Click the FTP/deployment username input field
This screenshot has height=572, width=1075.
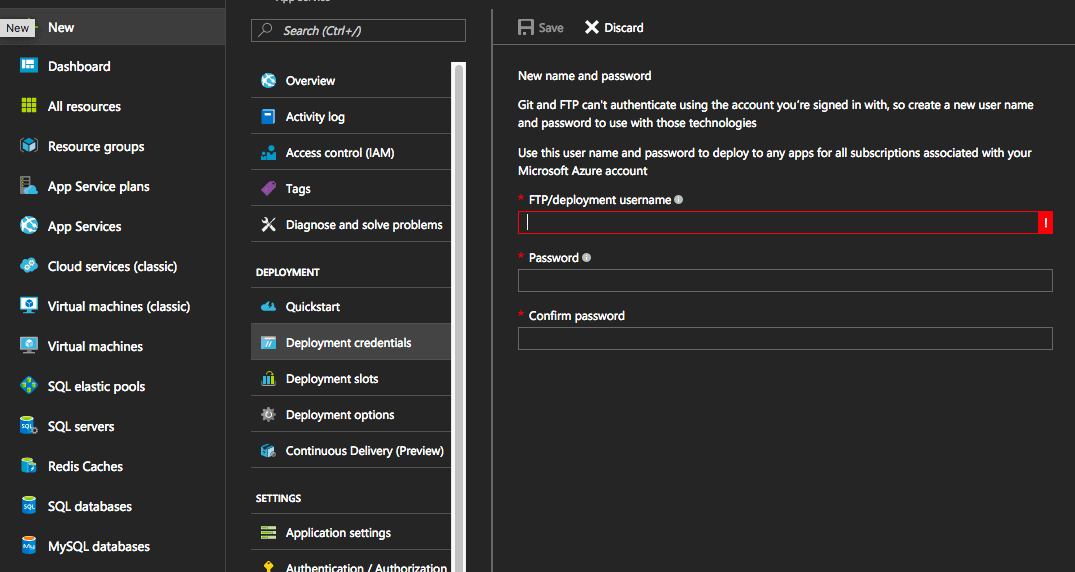778,222
